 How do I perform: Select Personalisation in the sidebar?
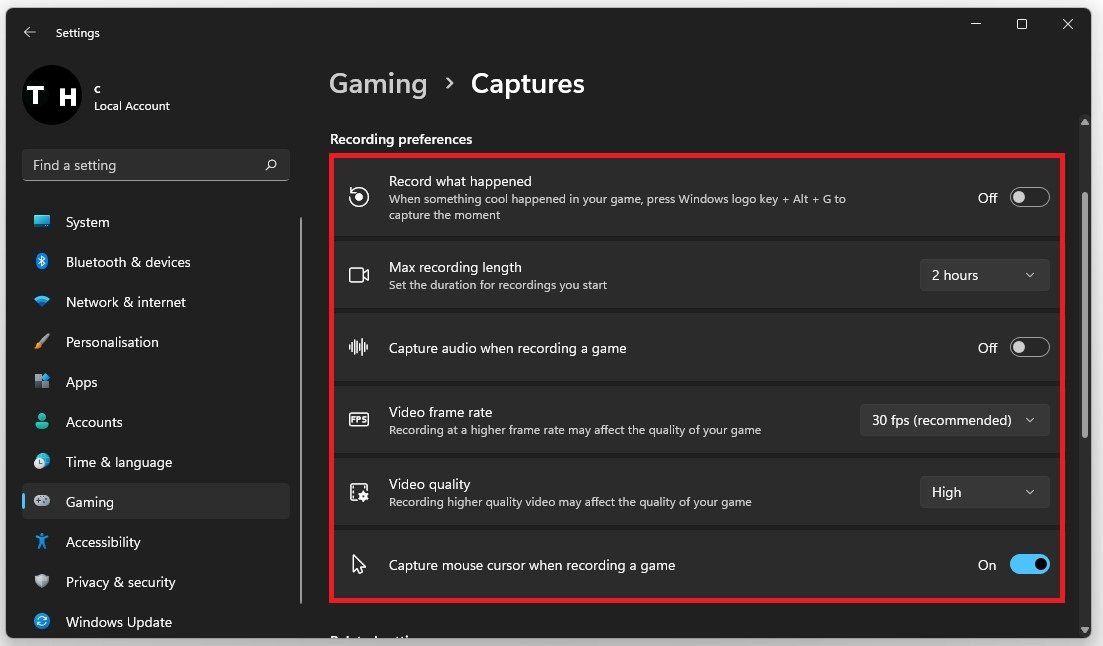(155, 342)
